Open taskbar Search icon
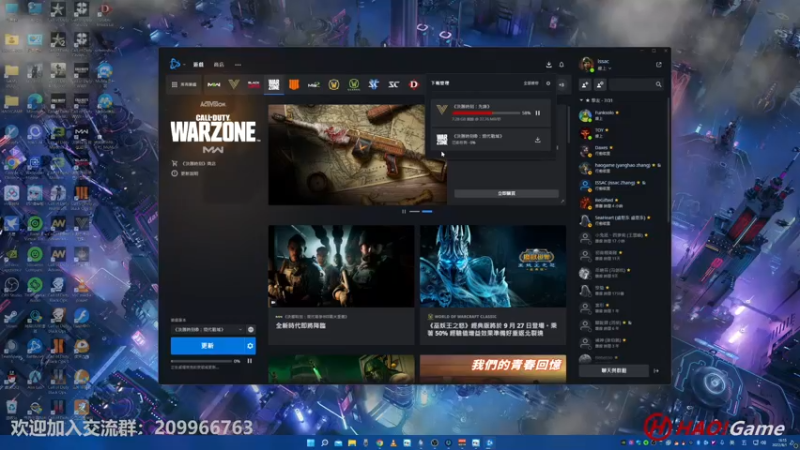The height and width of the screenshot is (450, 800). [324, 443]
